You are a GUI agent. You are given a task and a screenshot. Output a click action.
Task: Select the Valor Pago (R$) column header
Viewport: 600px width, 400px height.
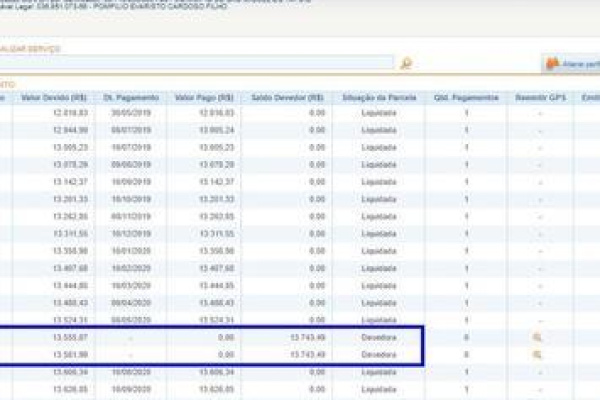tap(204, 98)
